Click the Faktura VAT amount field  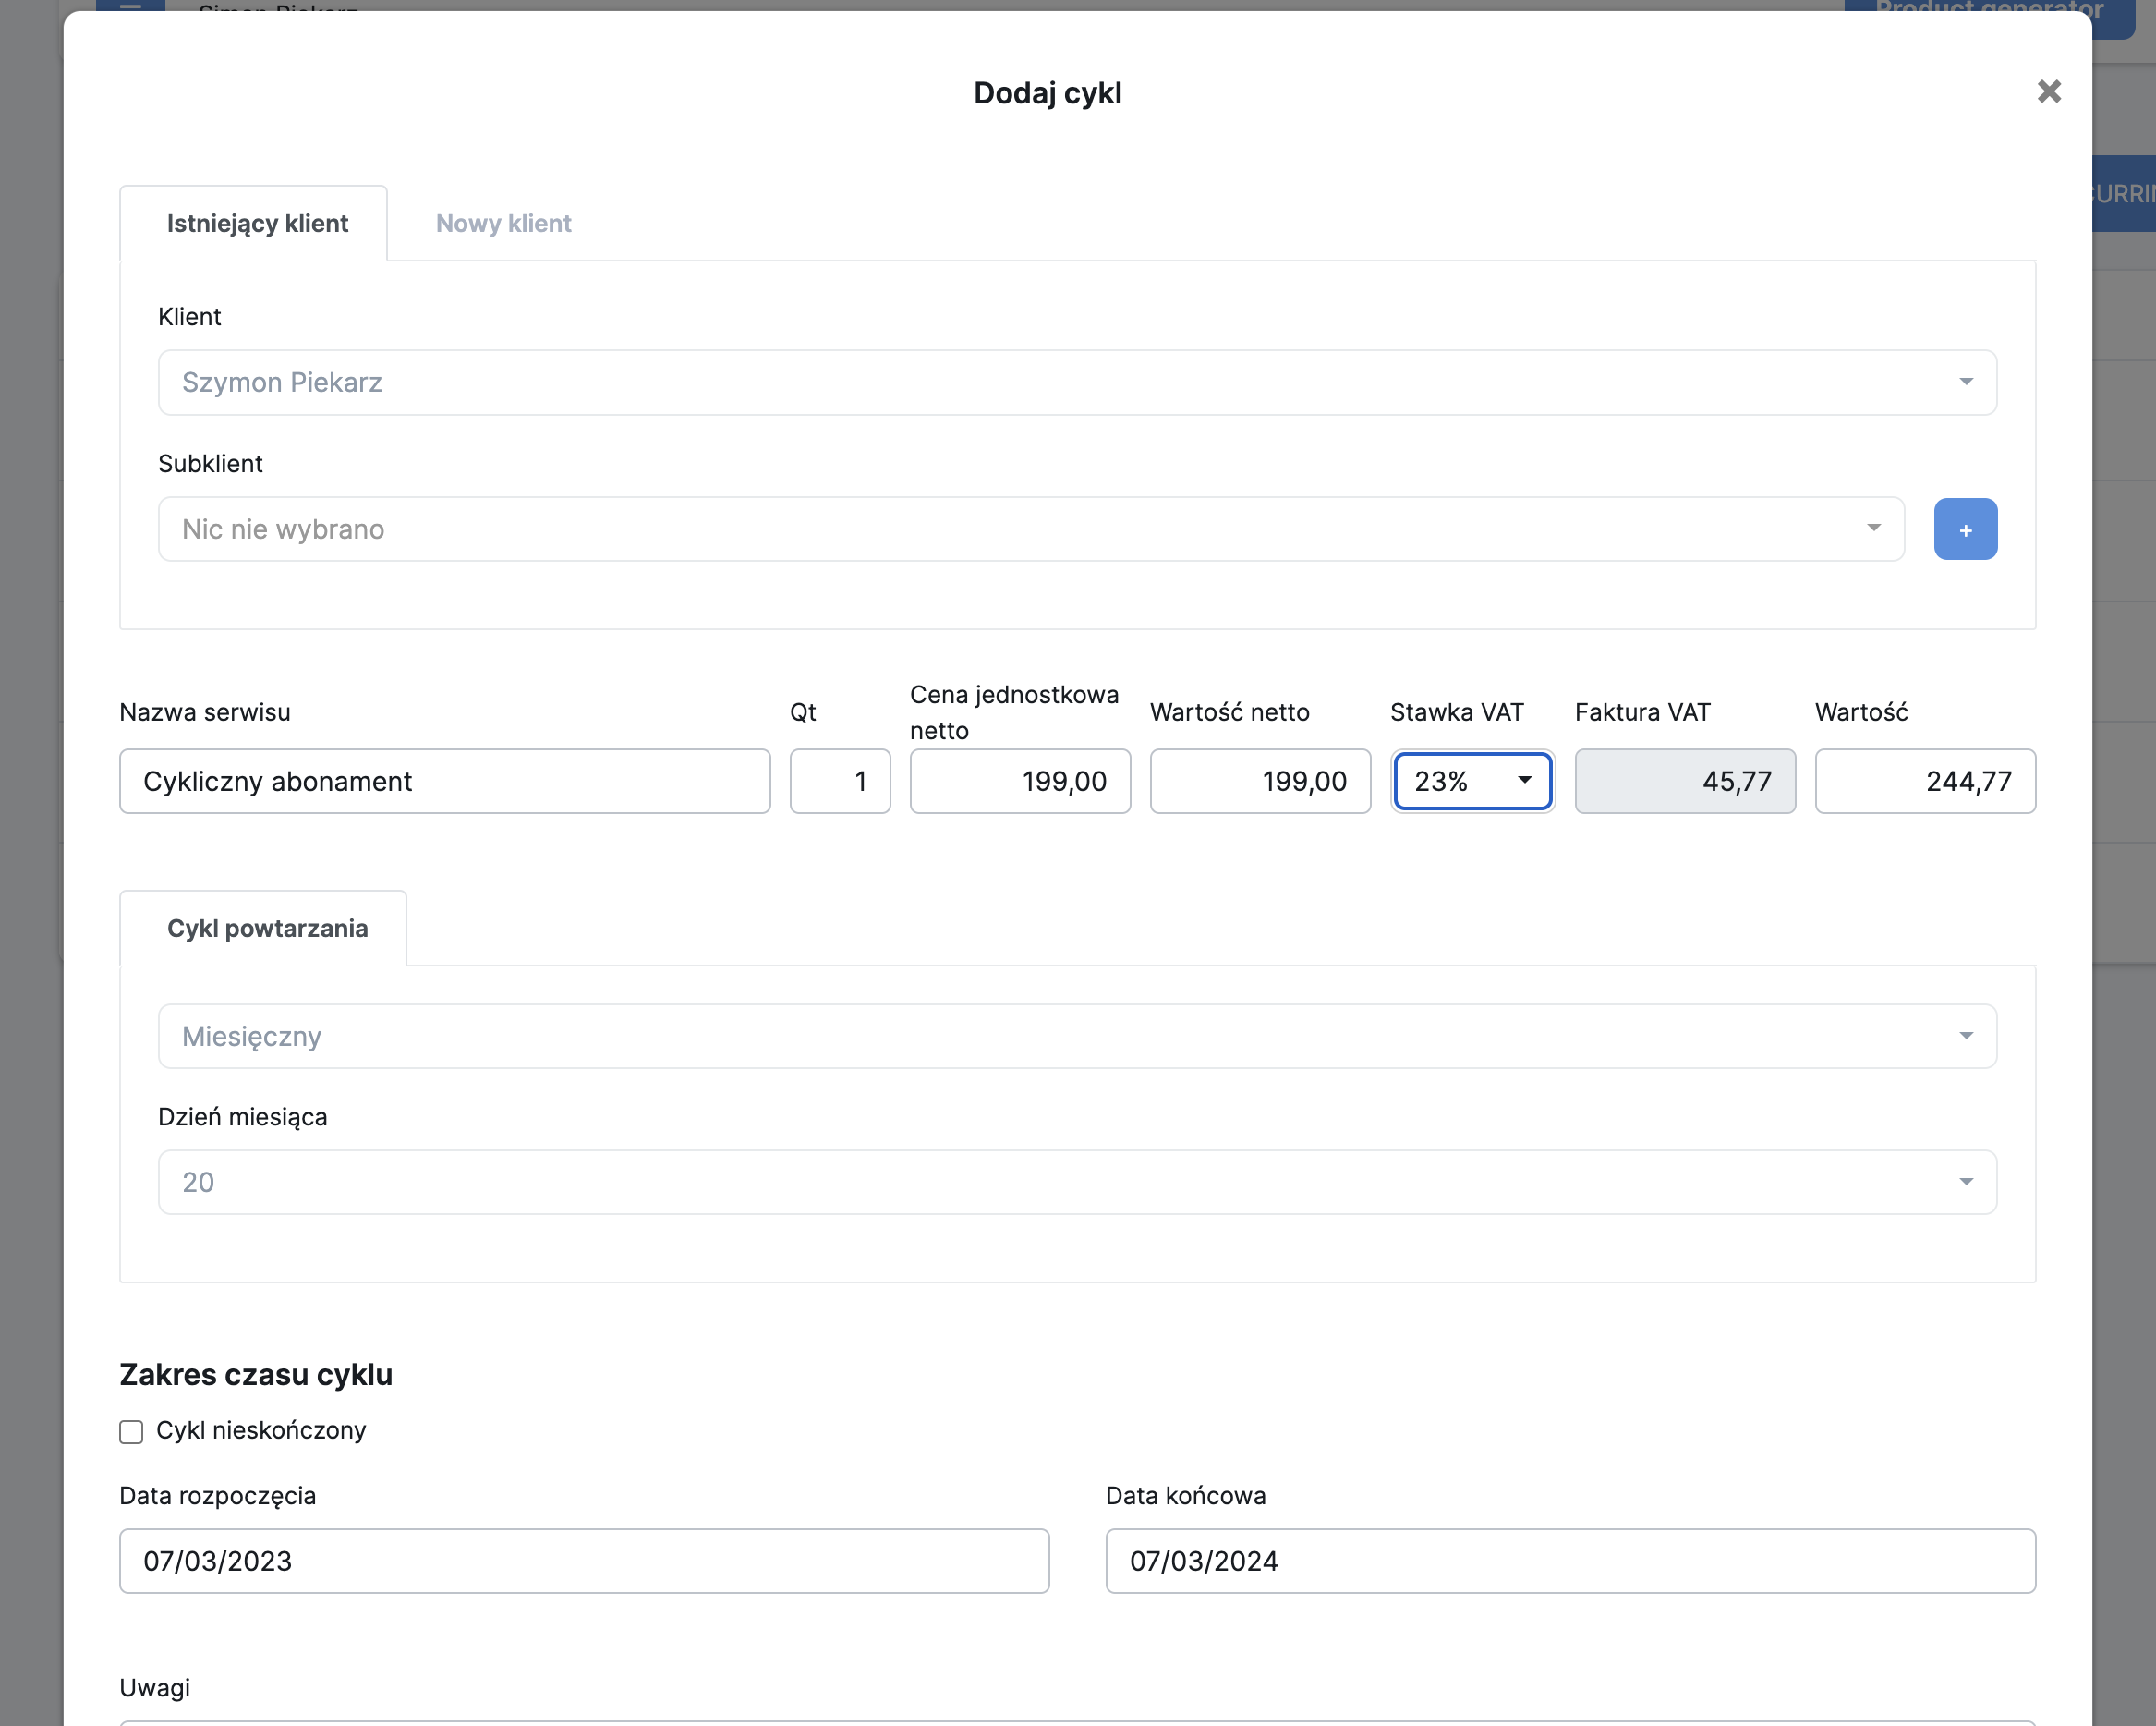(1684, 781)
